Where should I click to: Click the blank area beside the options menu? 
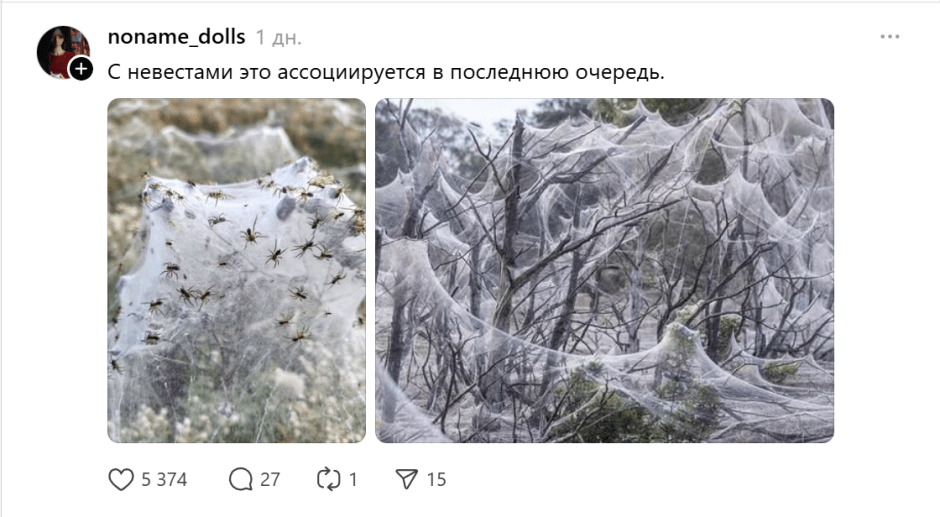point(779,37)
